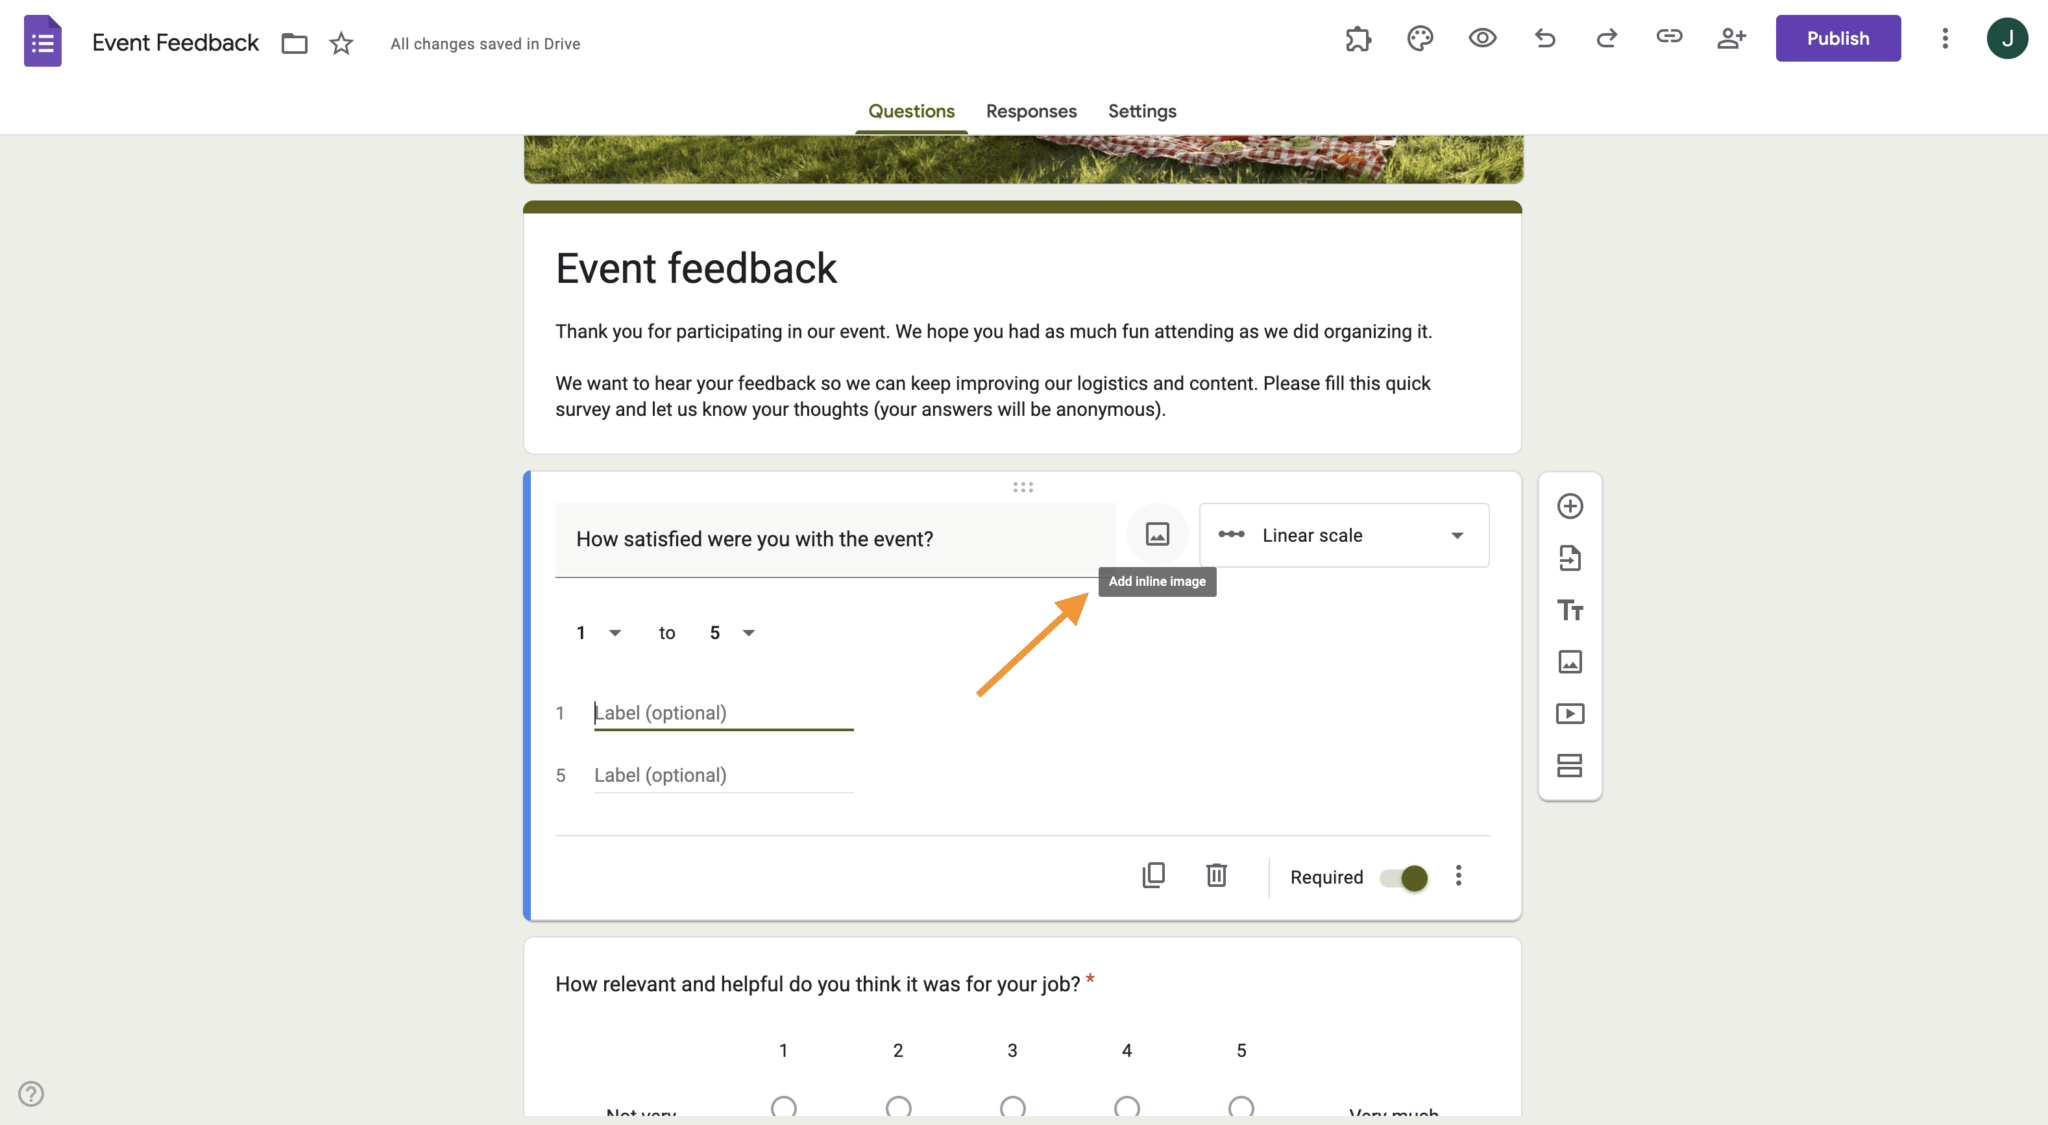Image resolution: width=2048 pixels, height=1125 pixels.
Task: Switch to the Responses tab
Action: (x=1031, y=111)
